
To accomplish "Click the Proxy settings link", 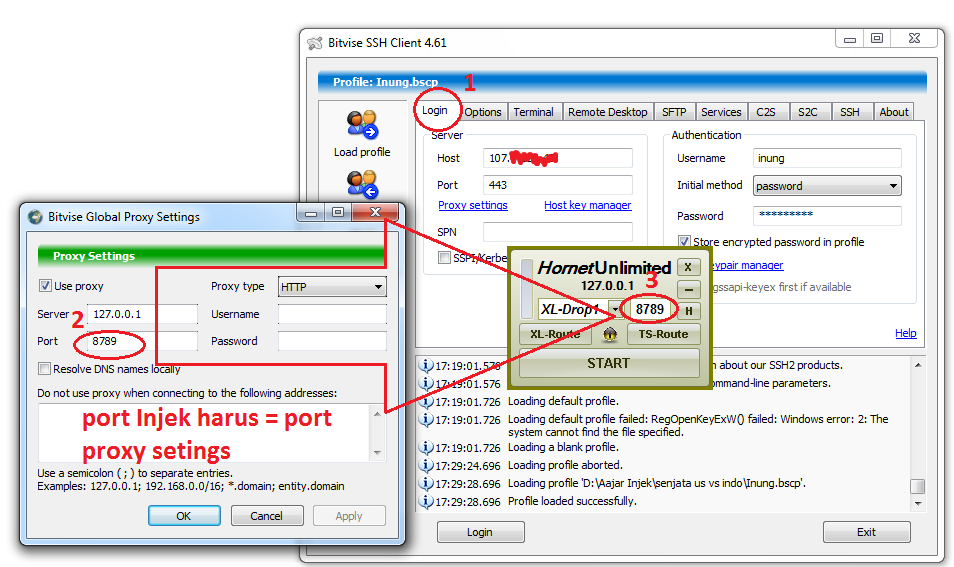I will click(x=473, y=205).
